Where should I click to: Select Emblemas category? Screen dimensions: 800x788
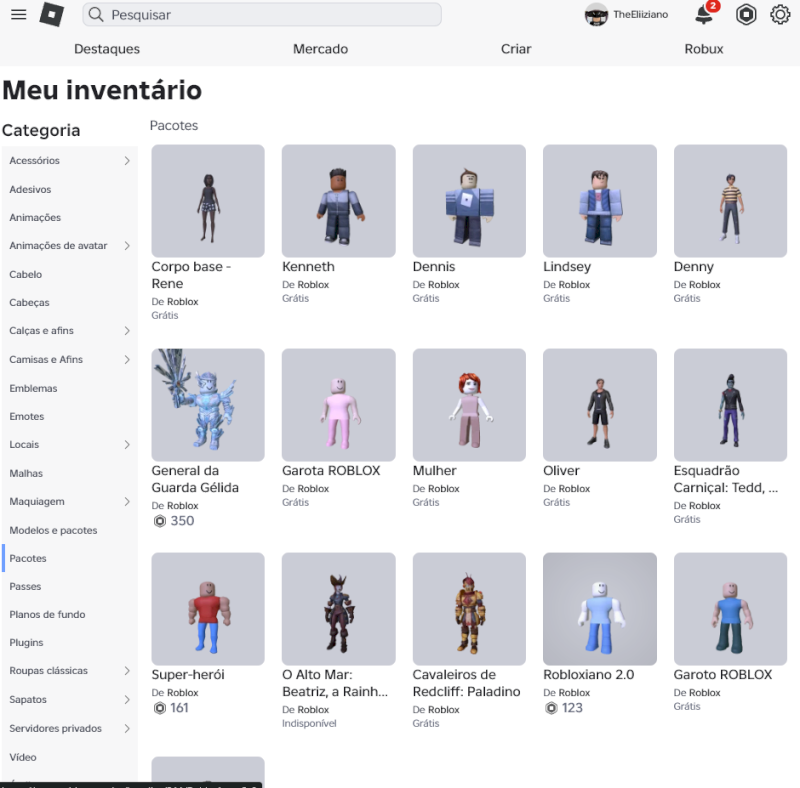(70, 388)
